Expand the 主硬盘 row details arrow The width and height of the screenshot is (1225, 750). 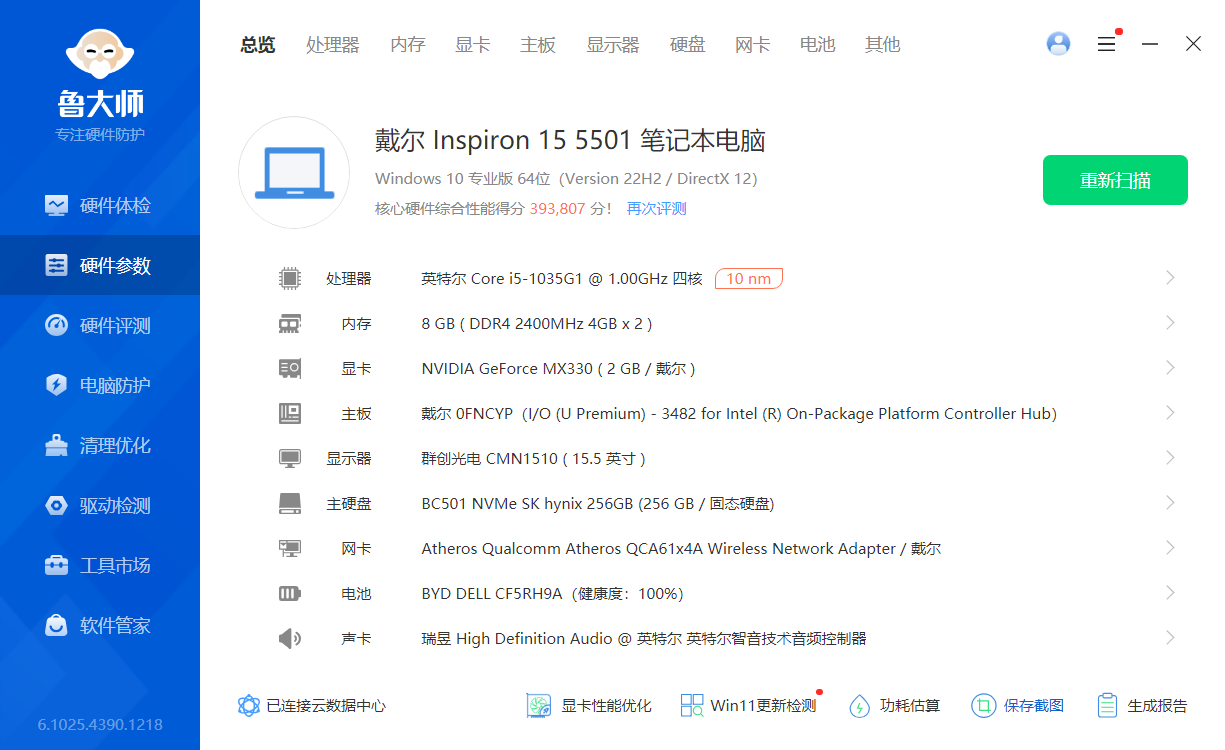point(1170,503)
